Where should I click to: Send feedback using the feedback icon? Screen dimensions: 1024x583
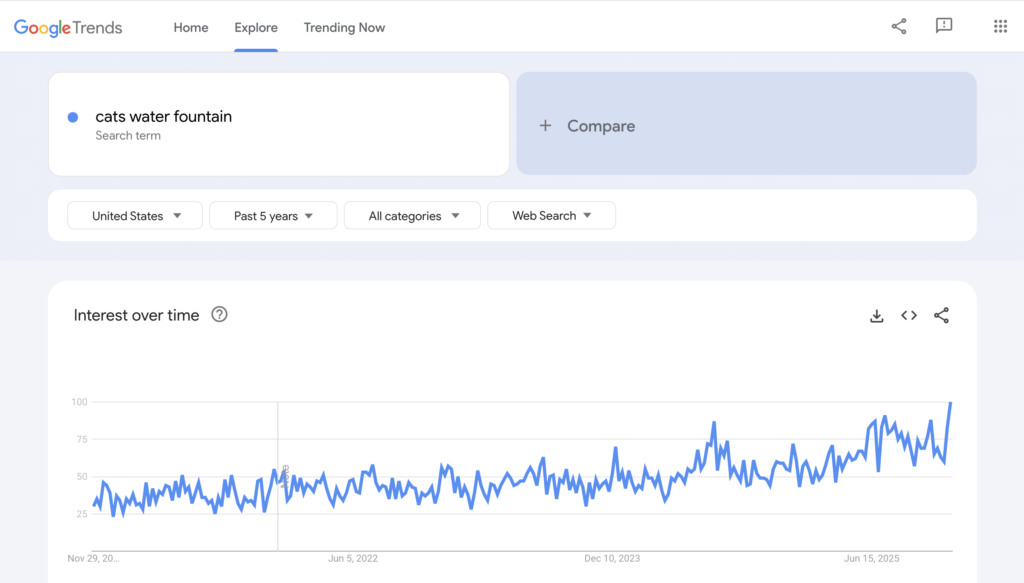click(x=944, y=27)
